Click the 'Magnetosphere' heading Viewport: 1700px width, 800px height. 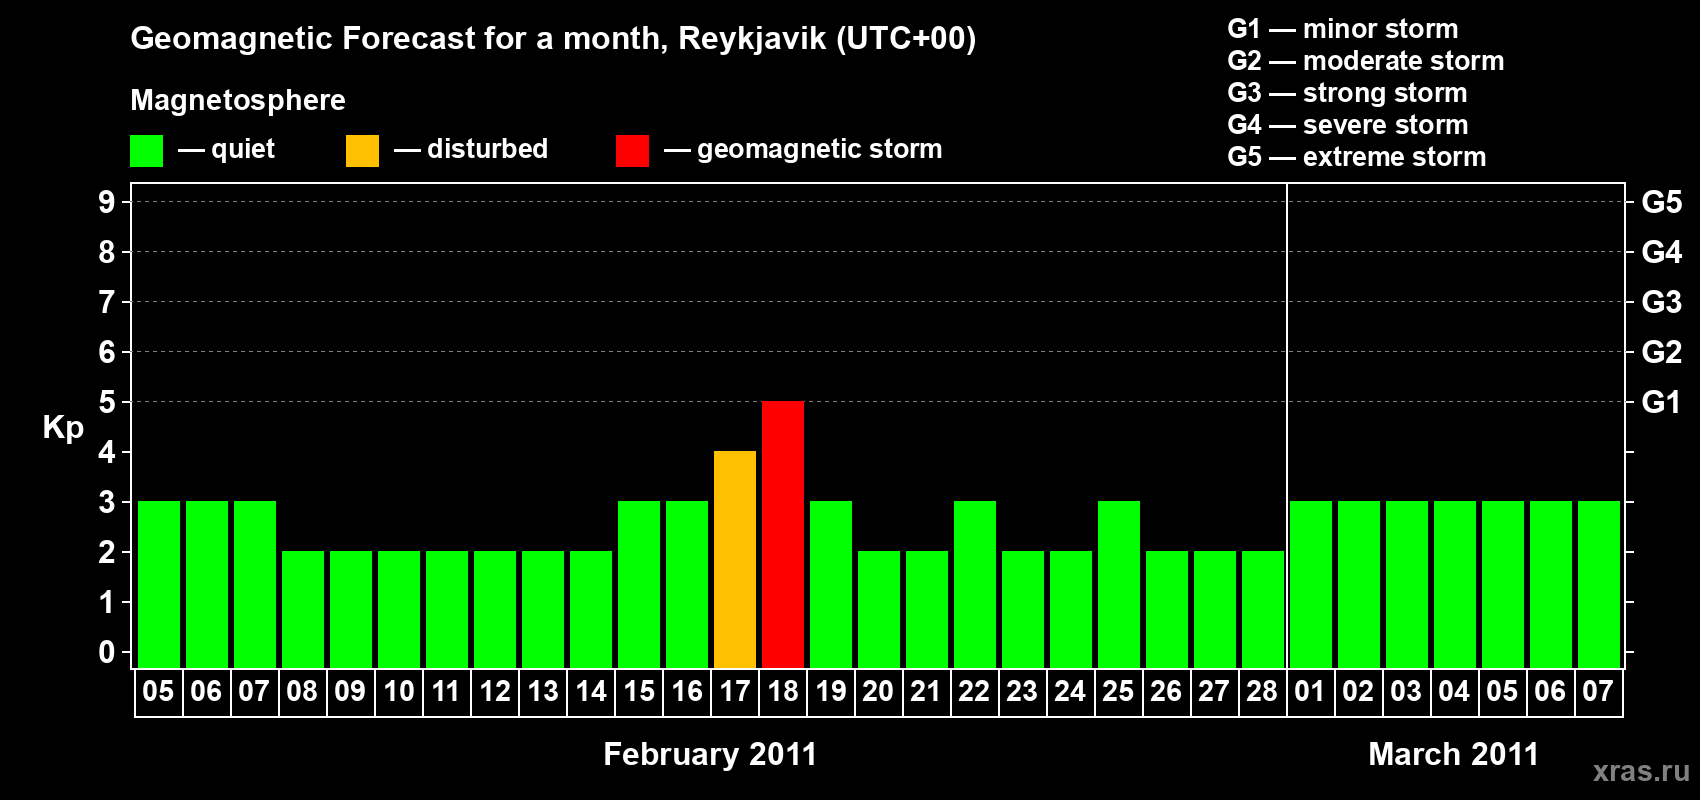[x=238, y=100]
